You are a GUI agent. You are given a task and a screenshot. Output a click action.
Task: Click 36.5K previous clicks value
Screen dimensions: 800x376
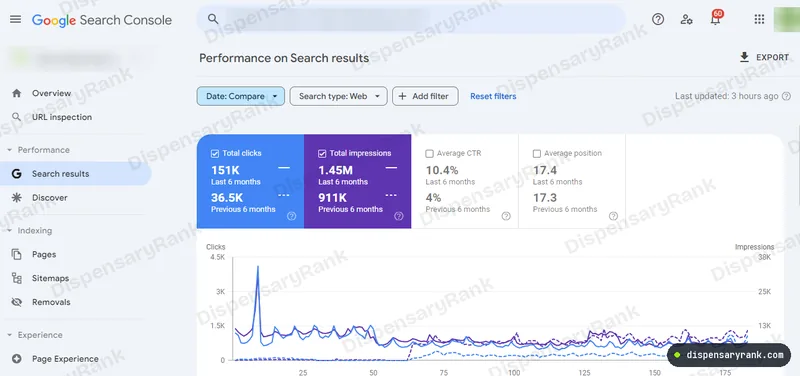[228, 197]
